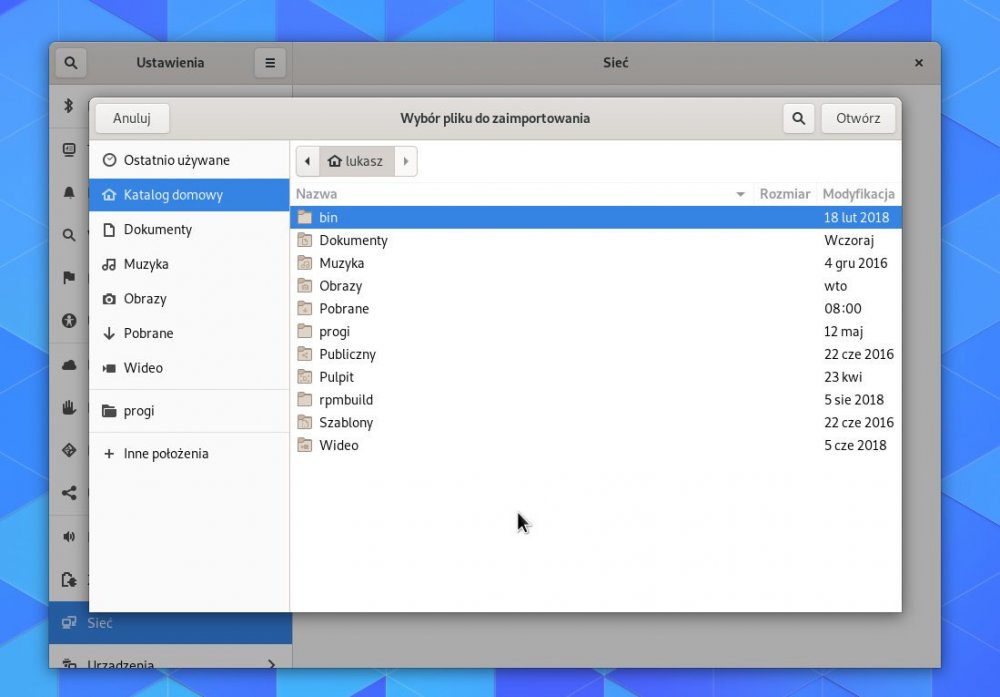1000x697 pixels.
Task: Go back with the left path bar arrow
Action: click(307, 161)
